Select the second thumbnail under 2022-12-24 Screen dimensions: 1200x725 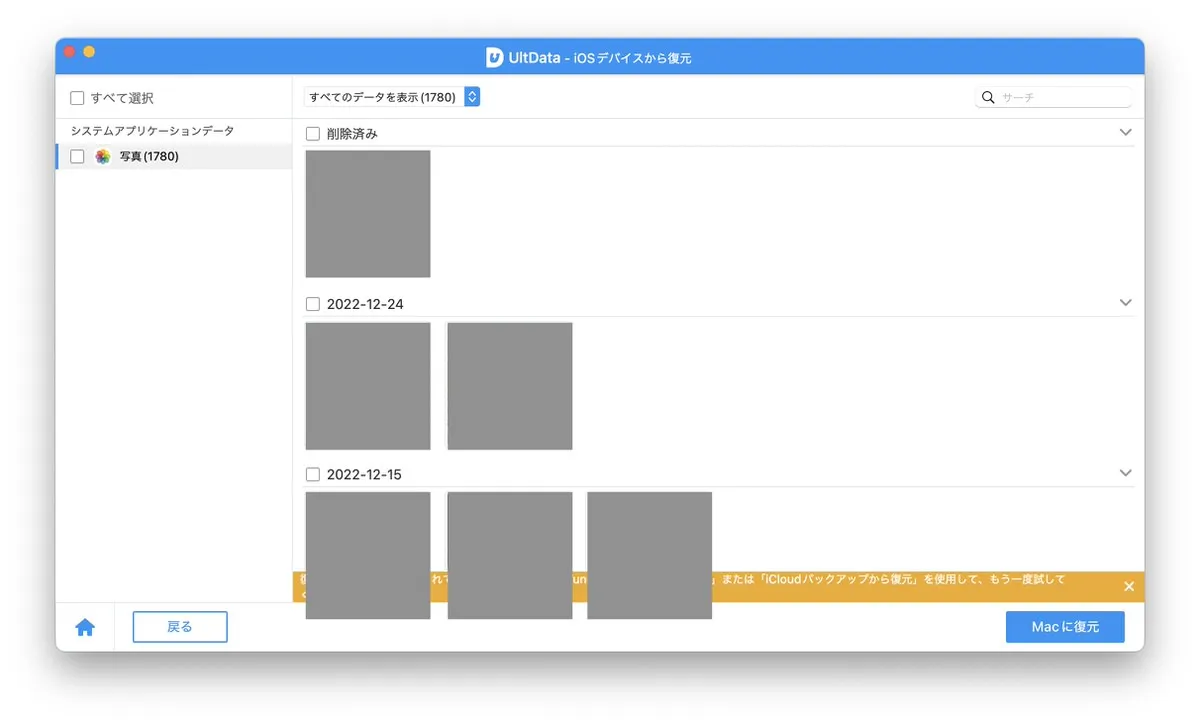click(510, 386)
